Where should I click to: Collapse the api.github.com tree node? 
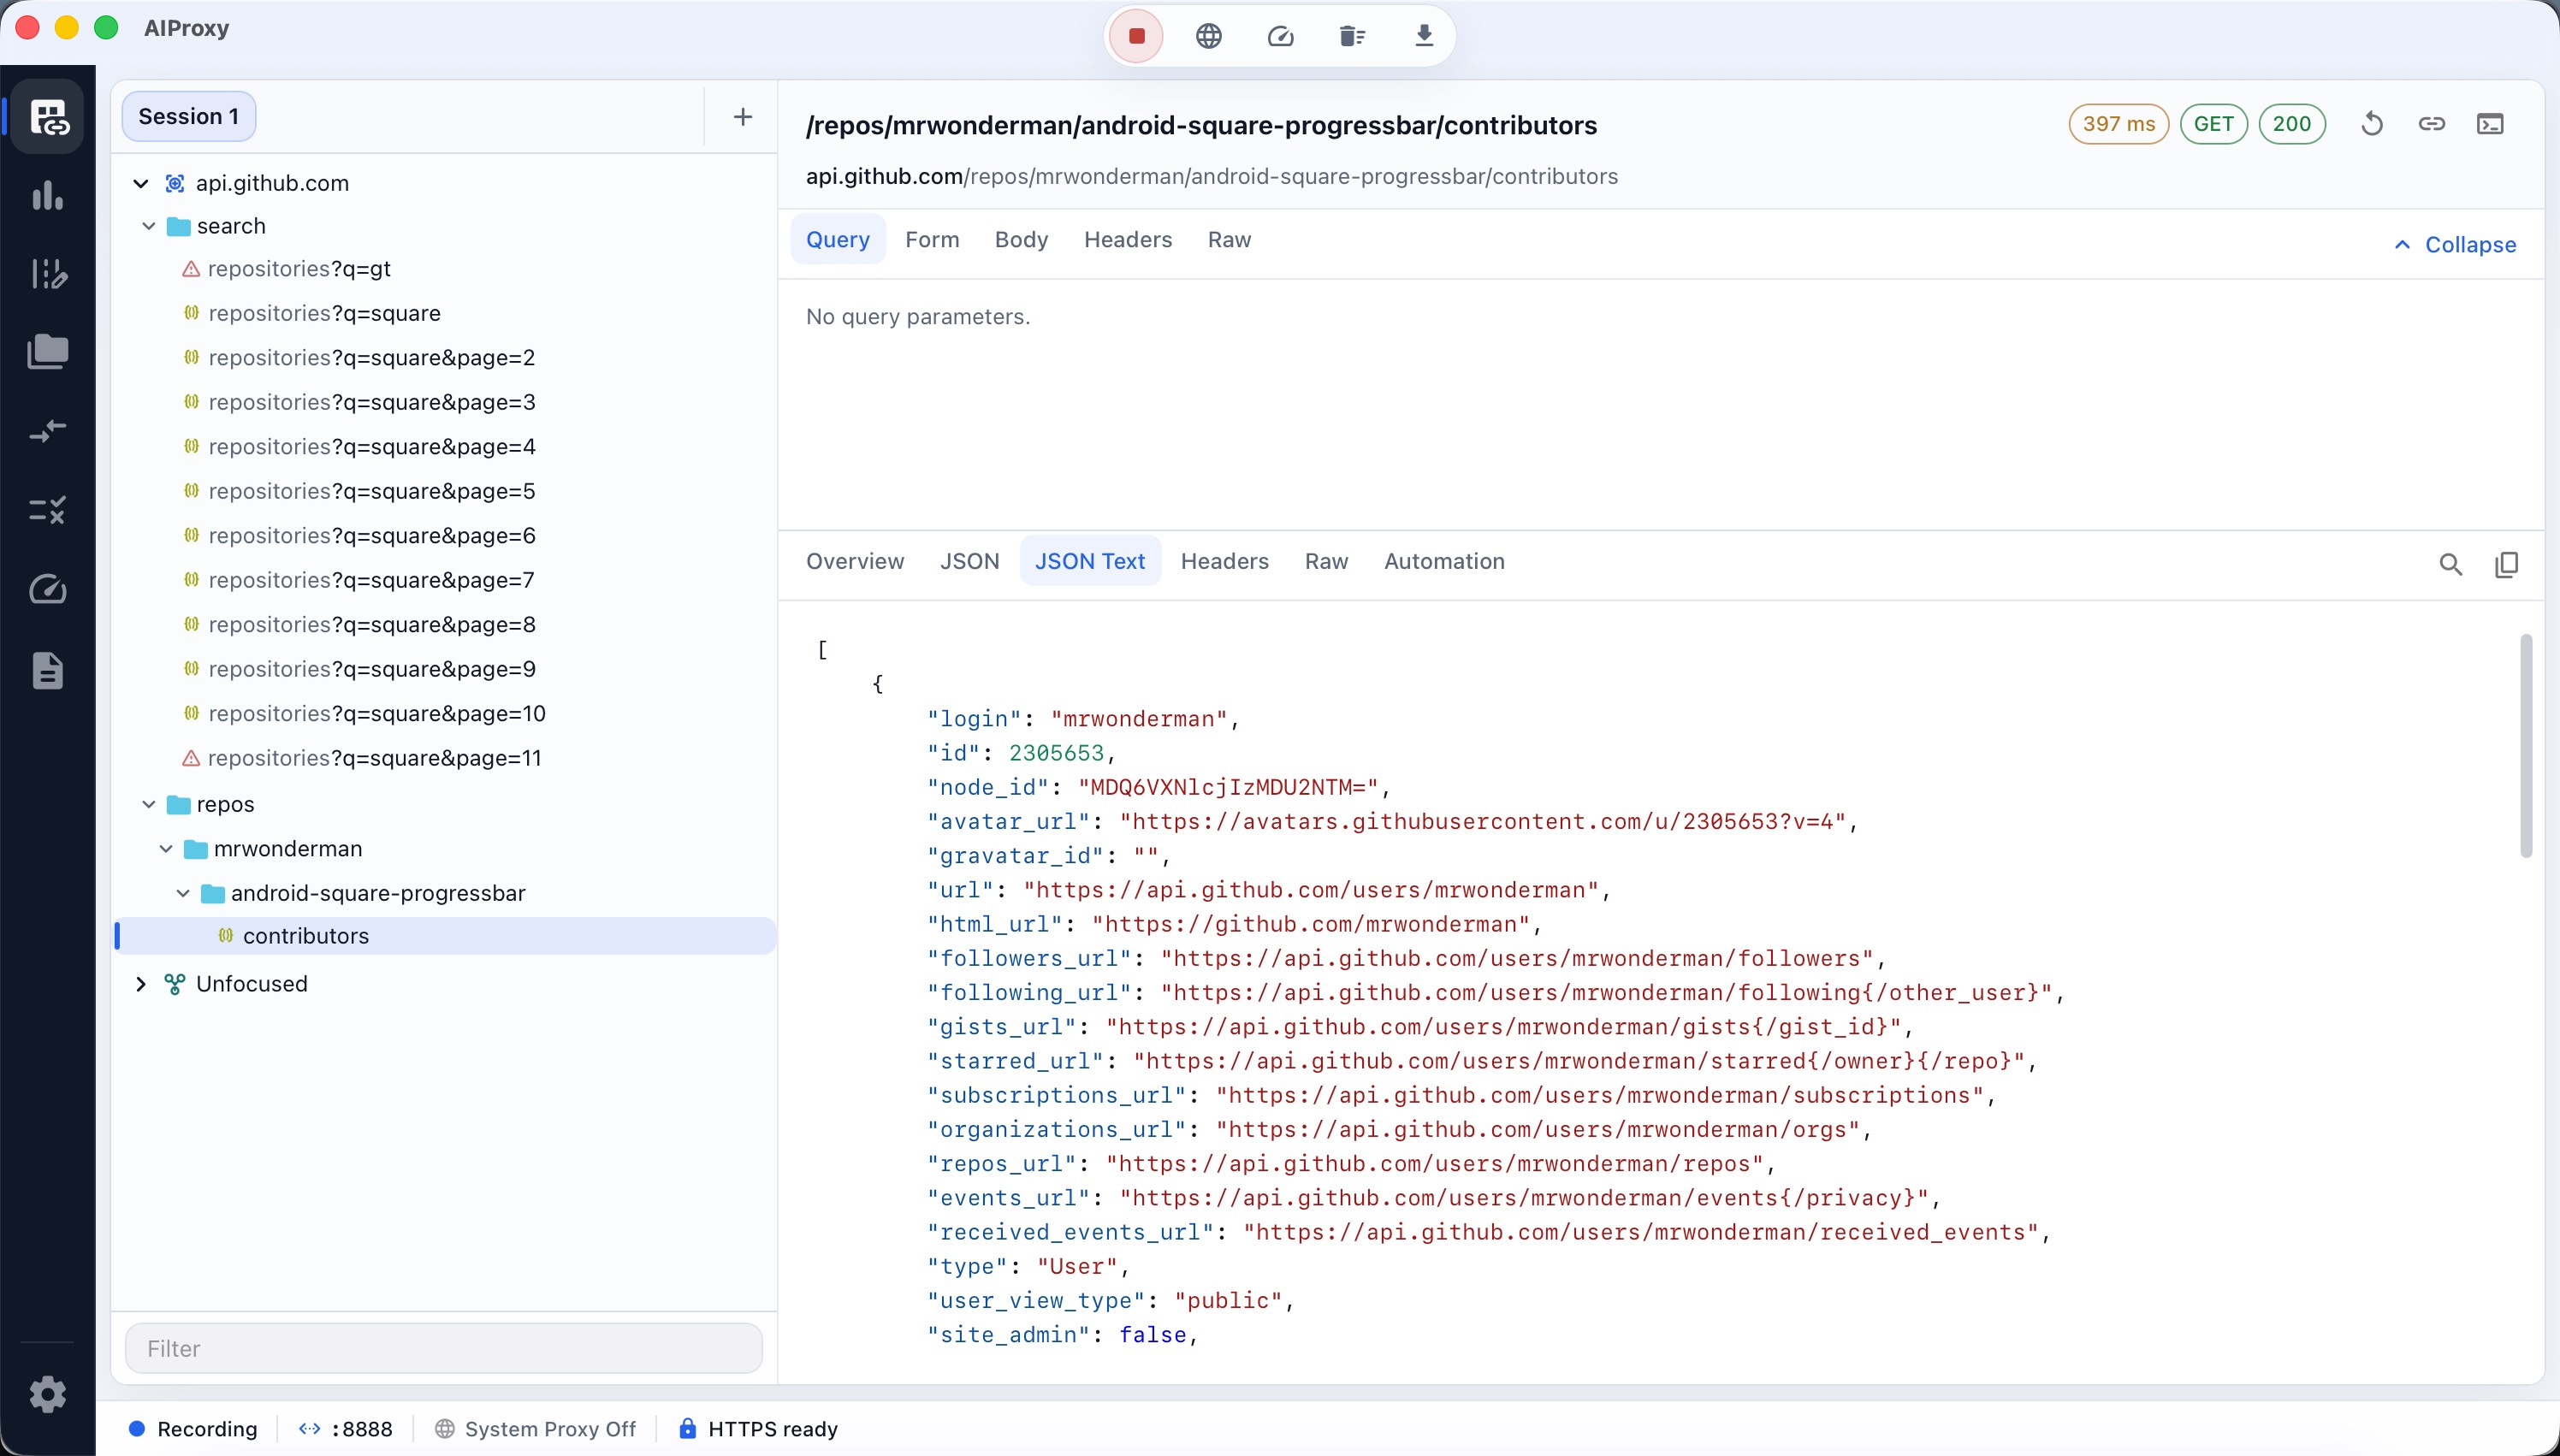[x=141, y=183]
